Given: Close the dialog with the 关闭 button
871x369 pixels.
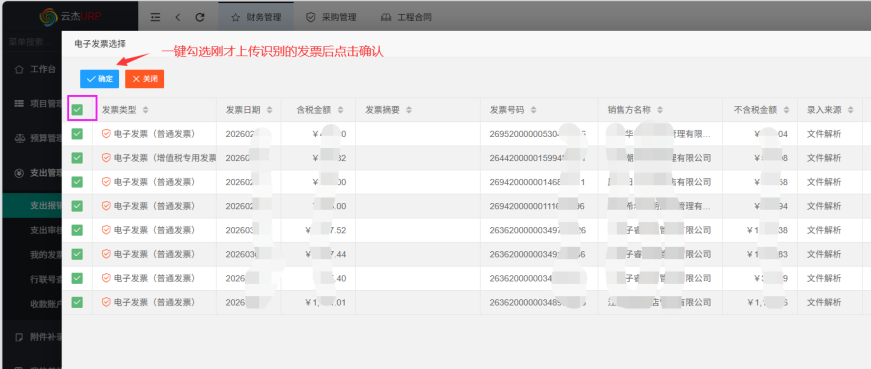Looking at the screenshot, I should coord(144,79).
